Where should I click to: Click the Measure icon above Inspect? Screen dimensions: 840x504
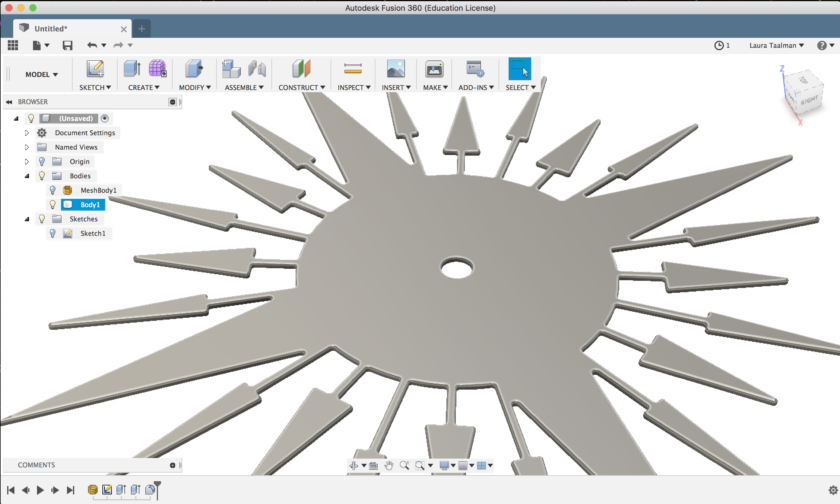352,69
